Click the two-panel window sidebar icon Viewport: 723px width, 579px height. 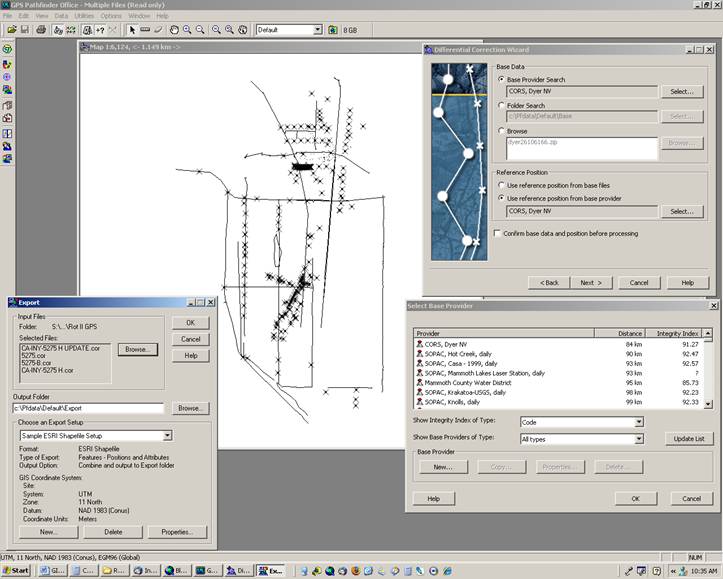pos(7,134)
